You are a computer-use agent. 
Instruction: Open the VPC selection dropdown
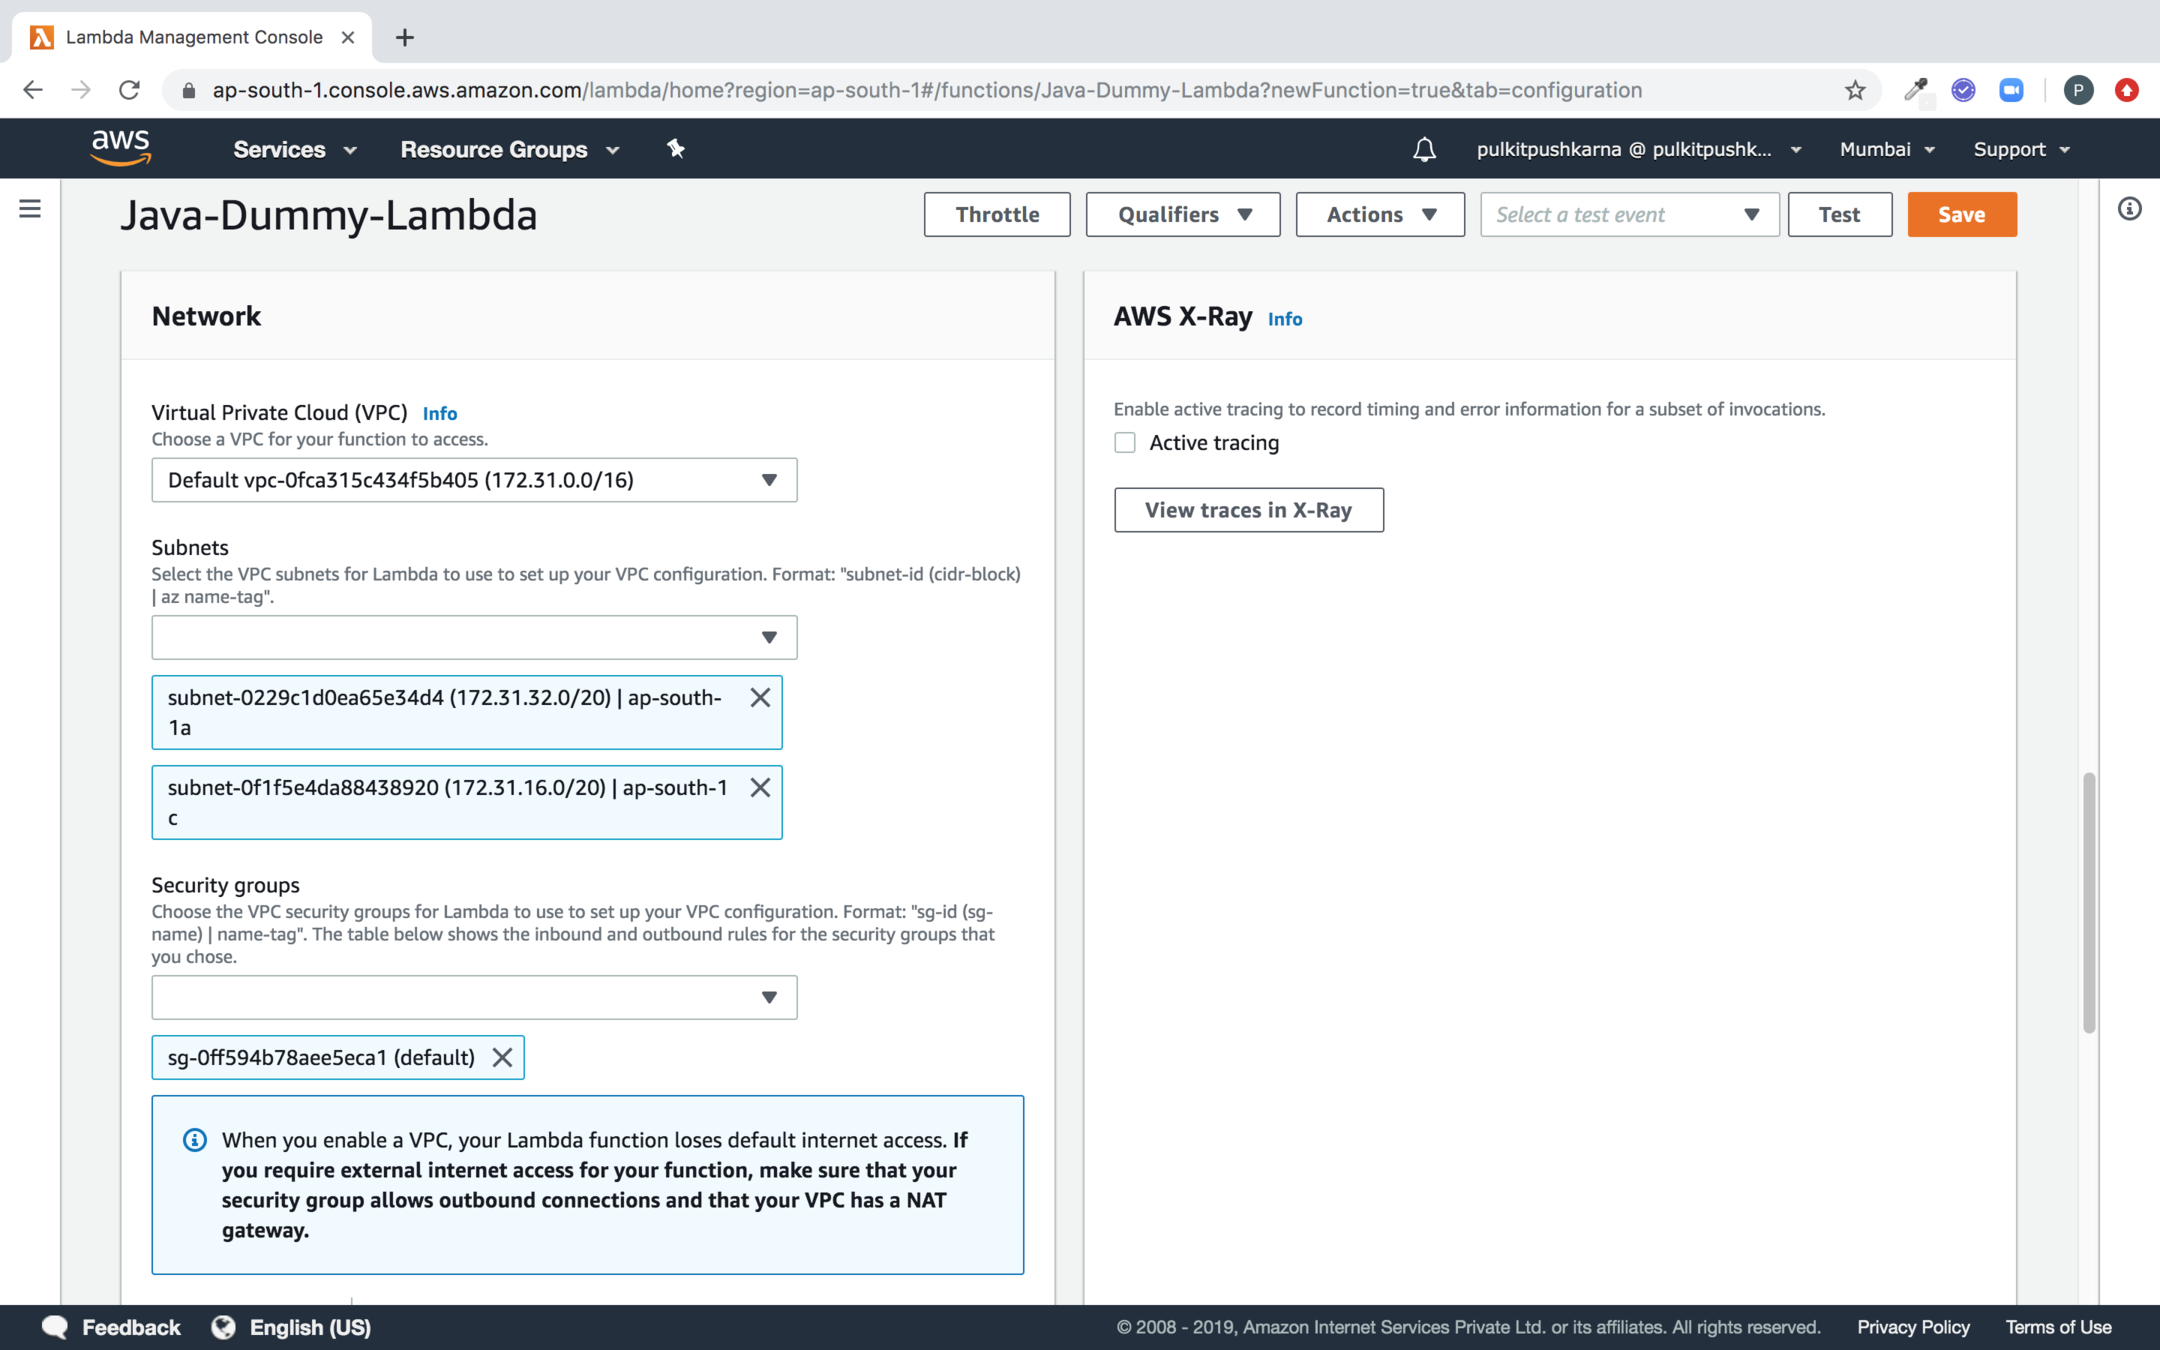tap(474, 480)
